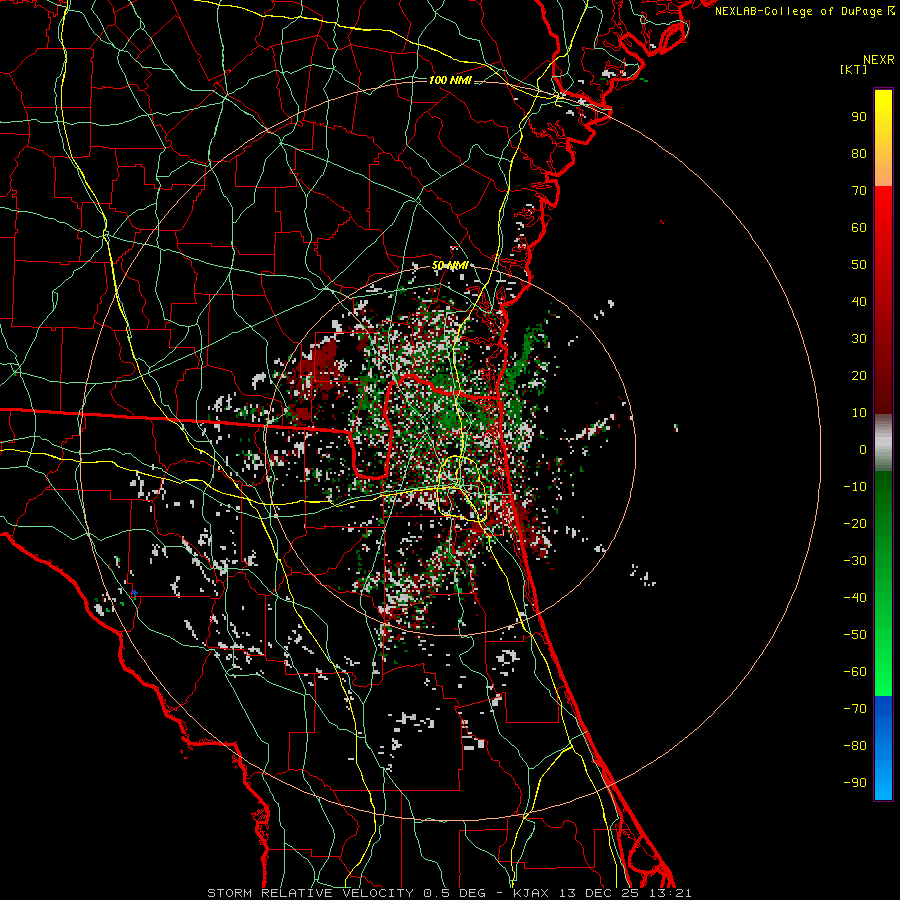Click the Storm Relative Velocity caption at the bottom
Viewport: 900px width, 900px height.
tap(310, 893)
